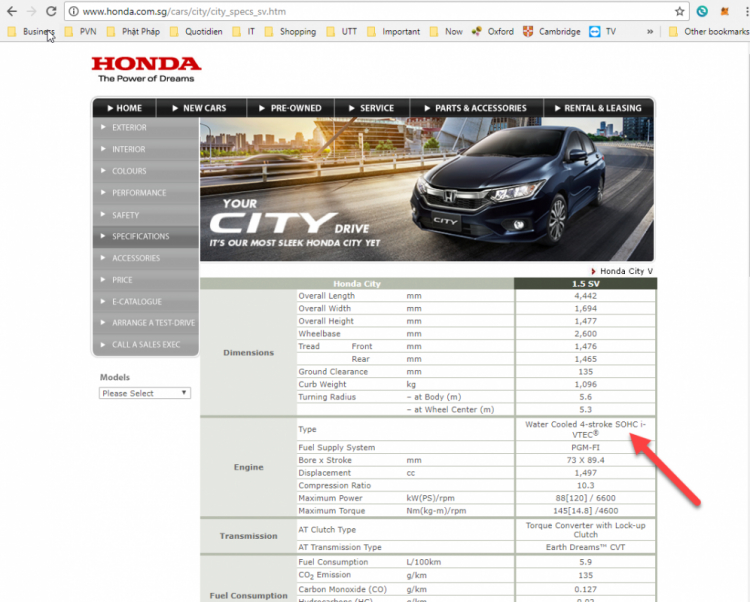750x602 pixels.
Task: Open the Cambridge bookmark
Action: (551, 32)
